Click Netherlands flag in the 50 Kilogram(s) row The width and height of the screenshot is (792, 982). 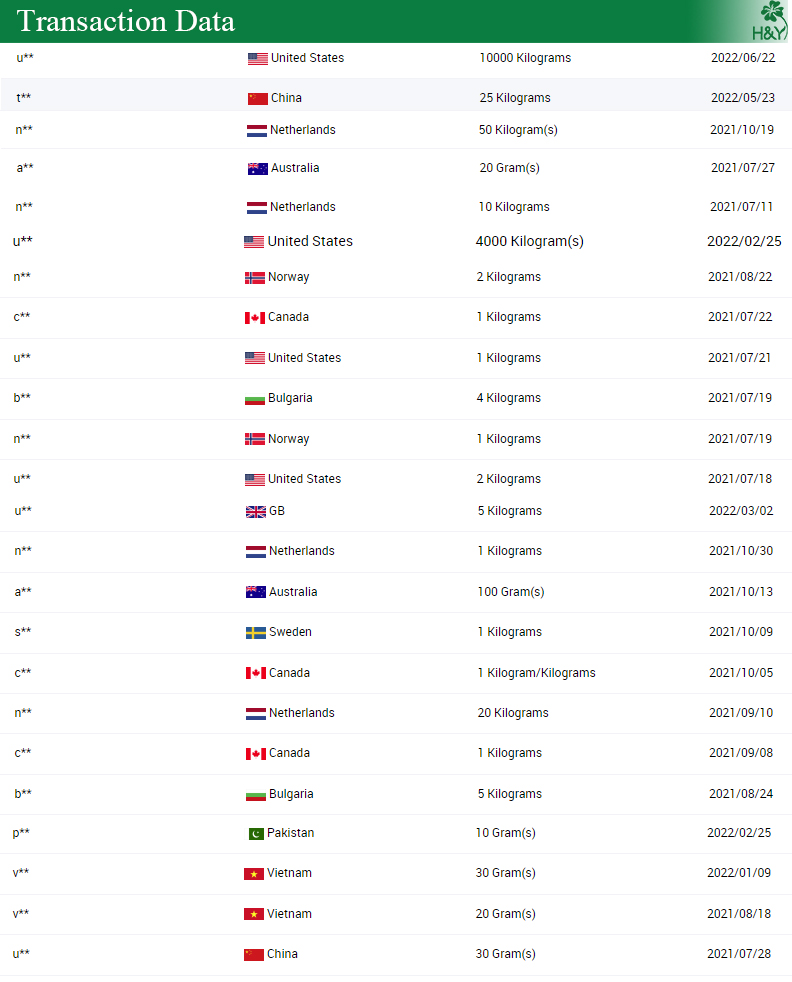point(257,131)
